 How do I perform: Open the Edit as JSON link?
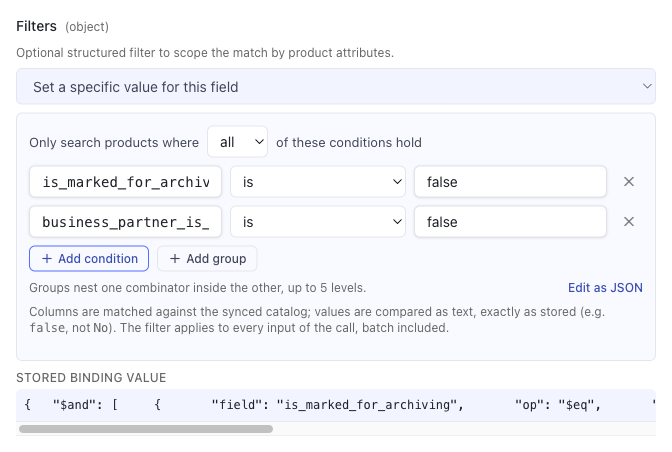605,287
